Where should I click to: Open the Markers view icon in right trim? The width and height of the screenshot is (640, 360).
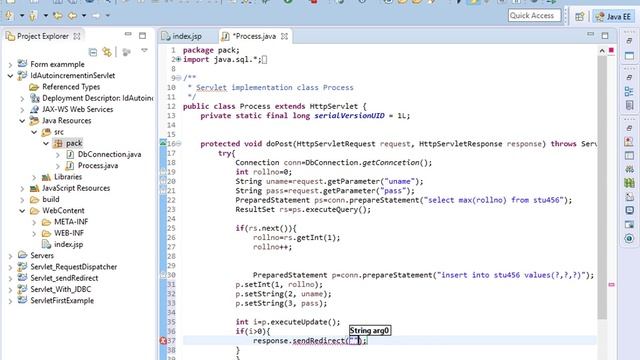pos(629,142)
